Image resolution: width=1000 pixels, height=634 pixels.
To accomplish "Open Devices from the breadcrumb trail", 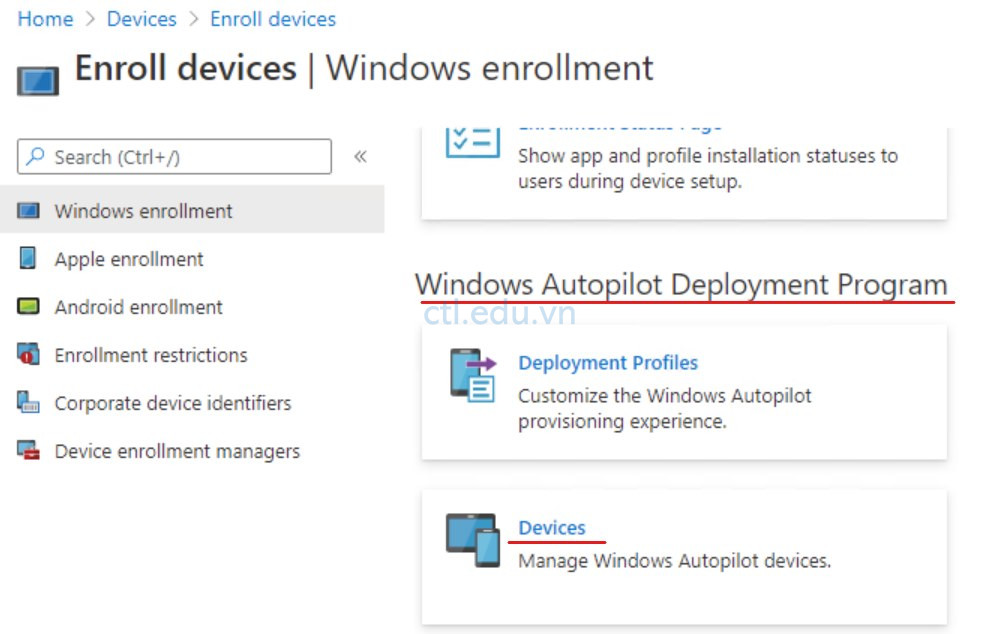I will pos(141,18).
